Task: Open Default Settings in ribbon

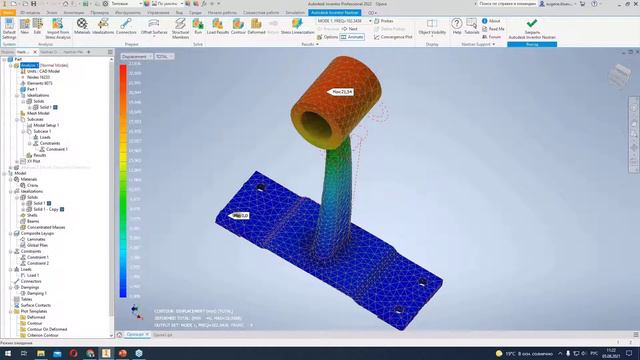Action: [x=9, y=28]
